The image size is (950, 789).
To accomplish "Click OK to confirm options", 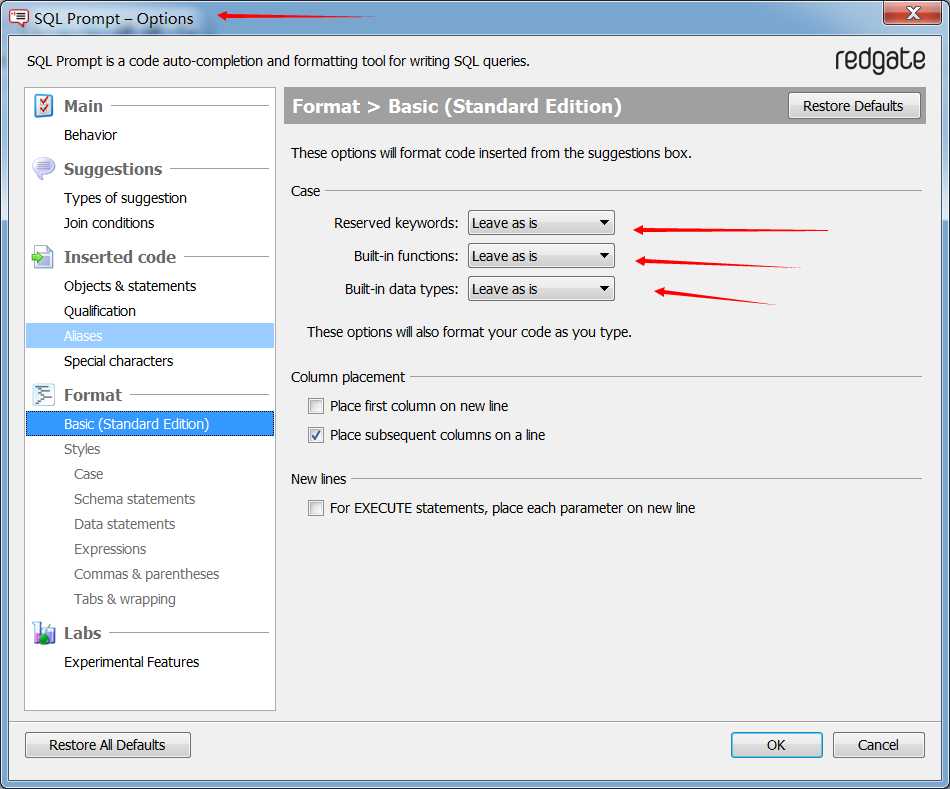I will tap(776, 745).
